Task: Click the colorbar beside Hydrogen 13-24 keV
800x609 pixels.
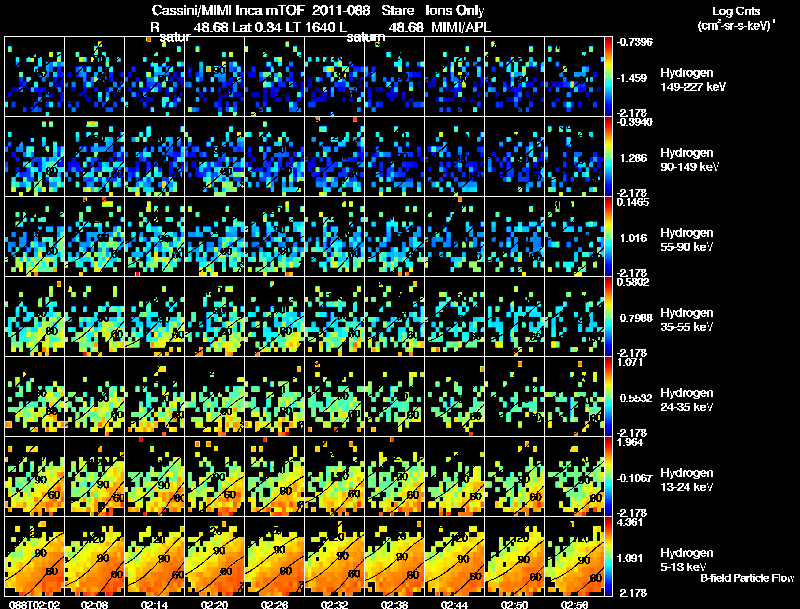Action: 608,477
